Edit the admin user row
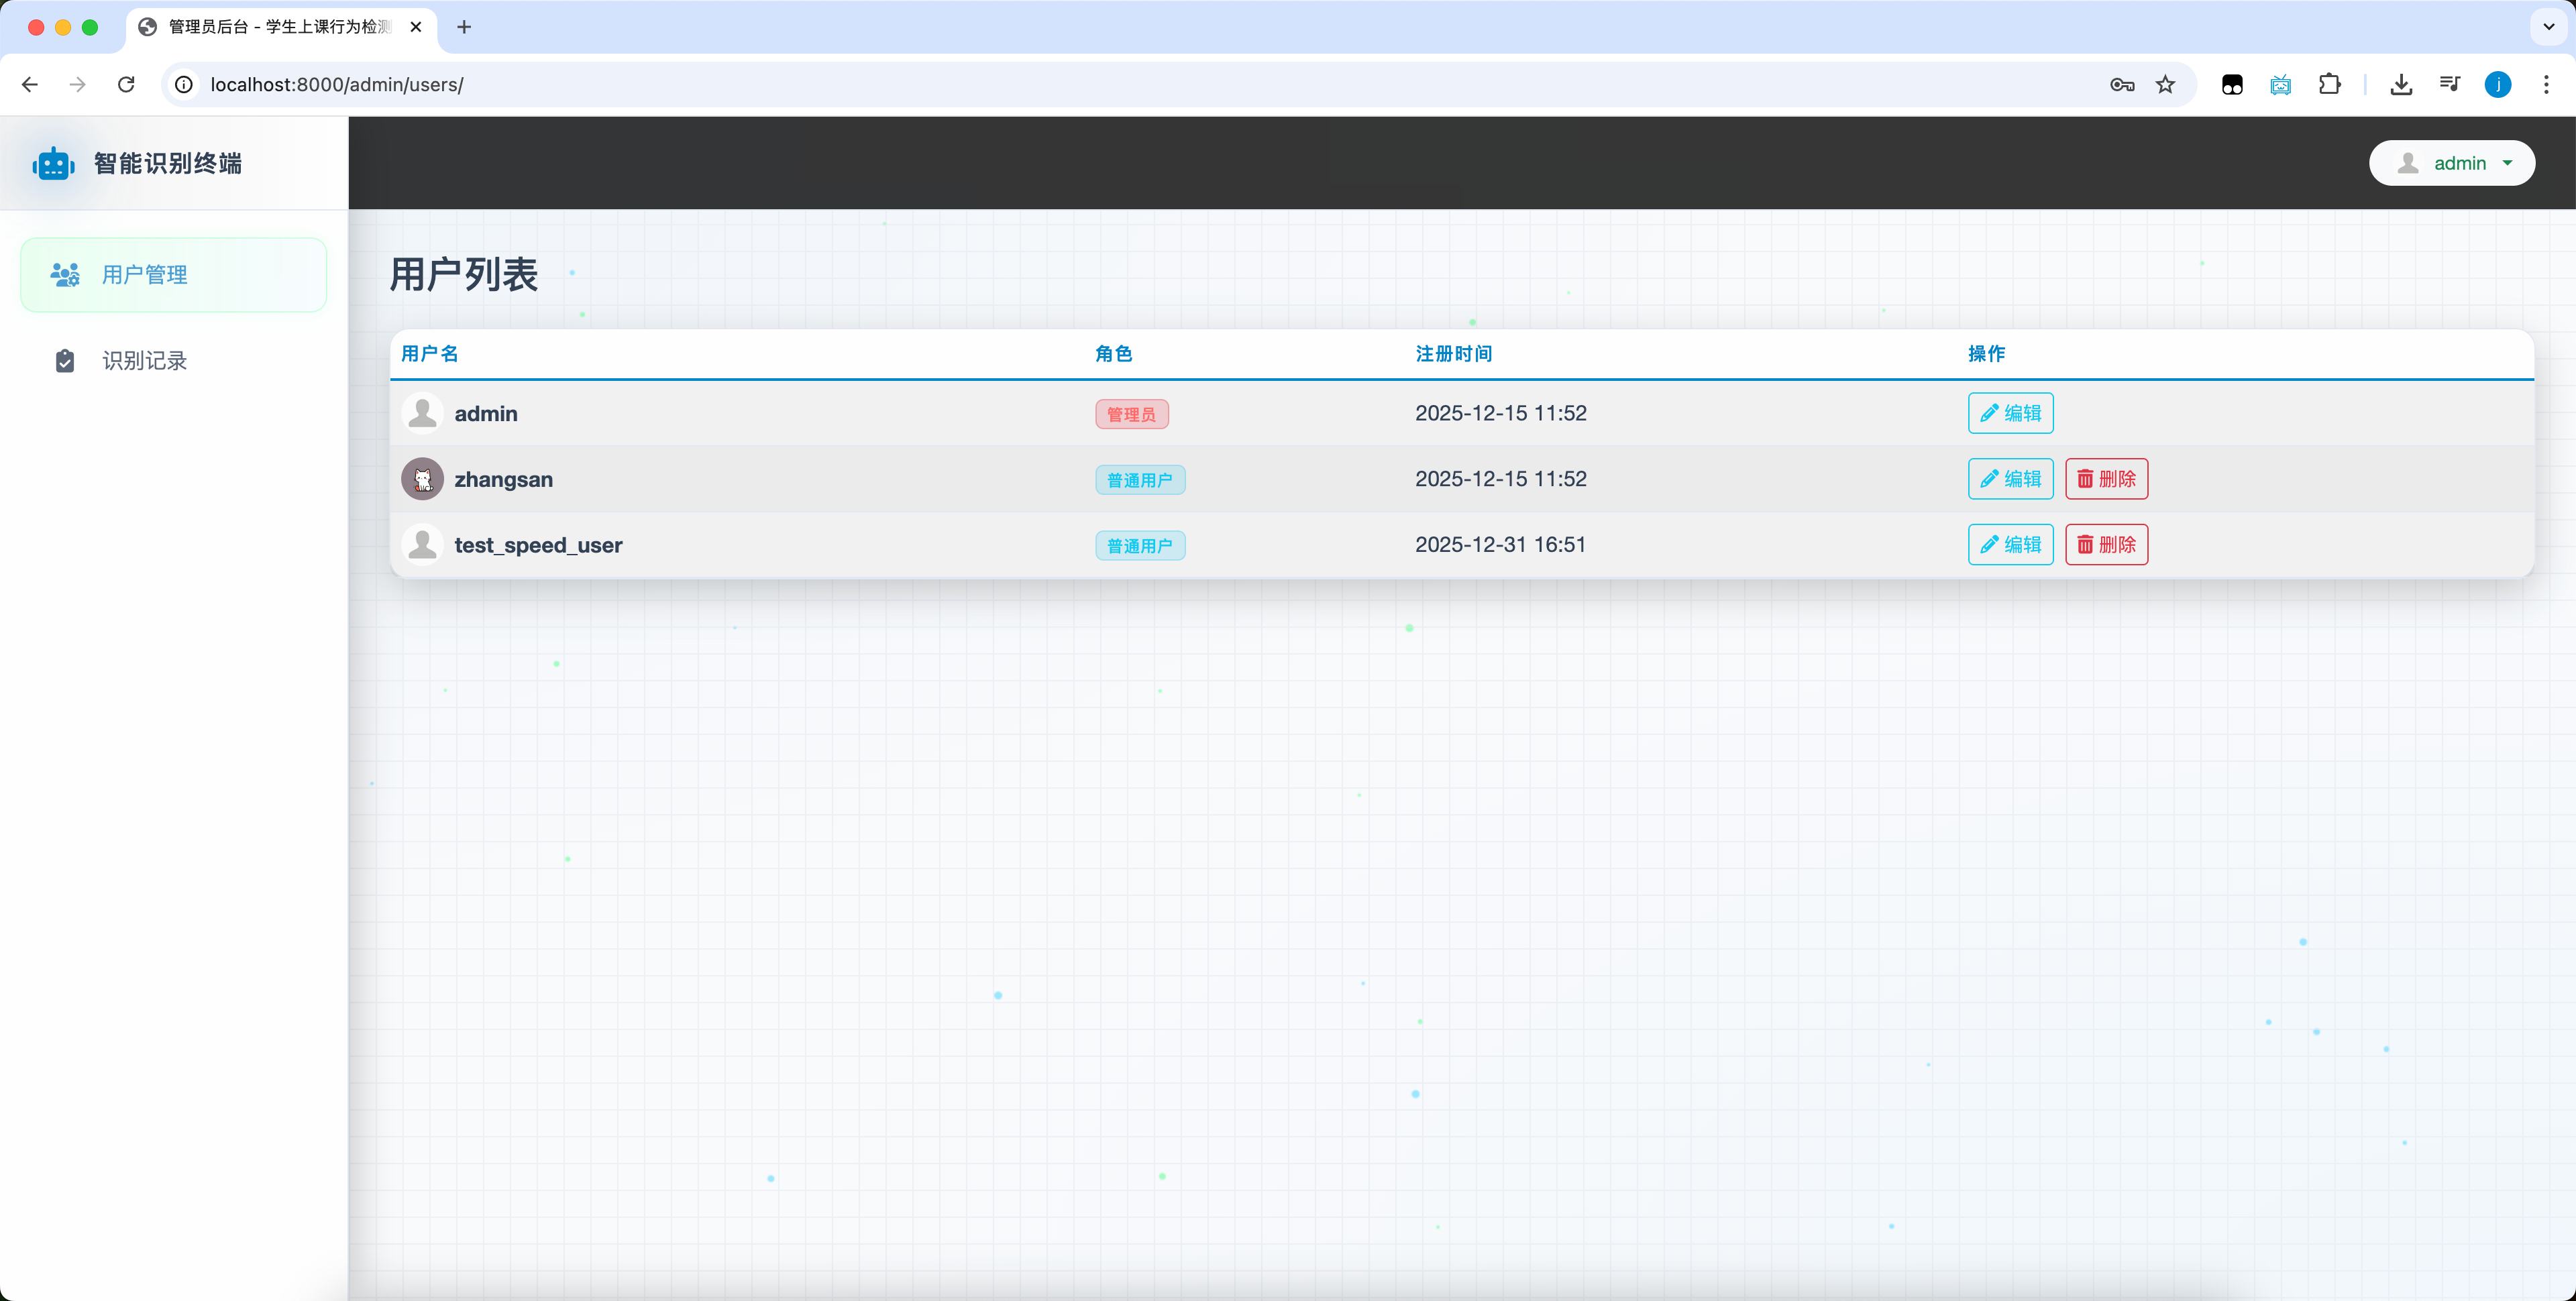The image size is (2576, 1301). point(2010,413)
